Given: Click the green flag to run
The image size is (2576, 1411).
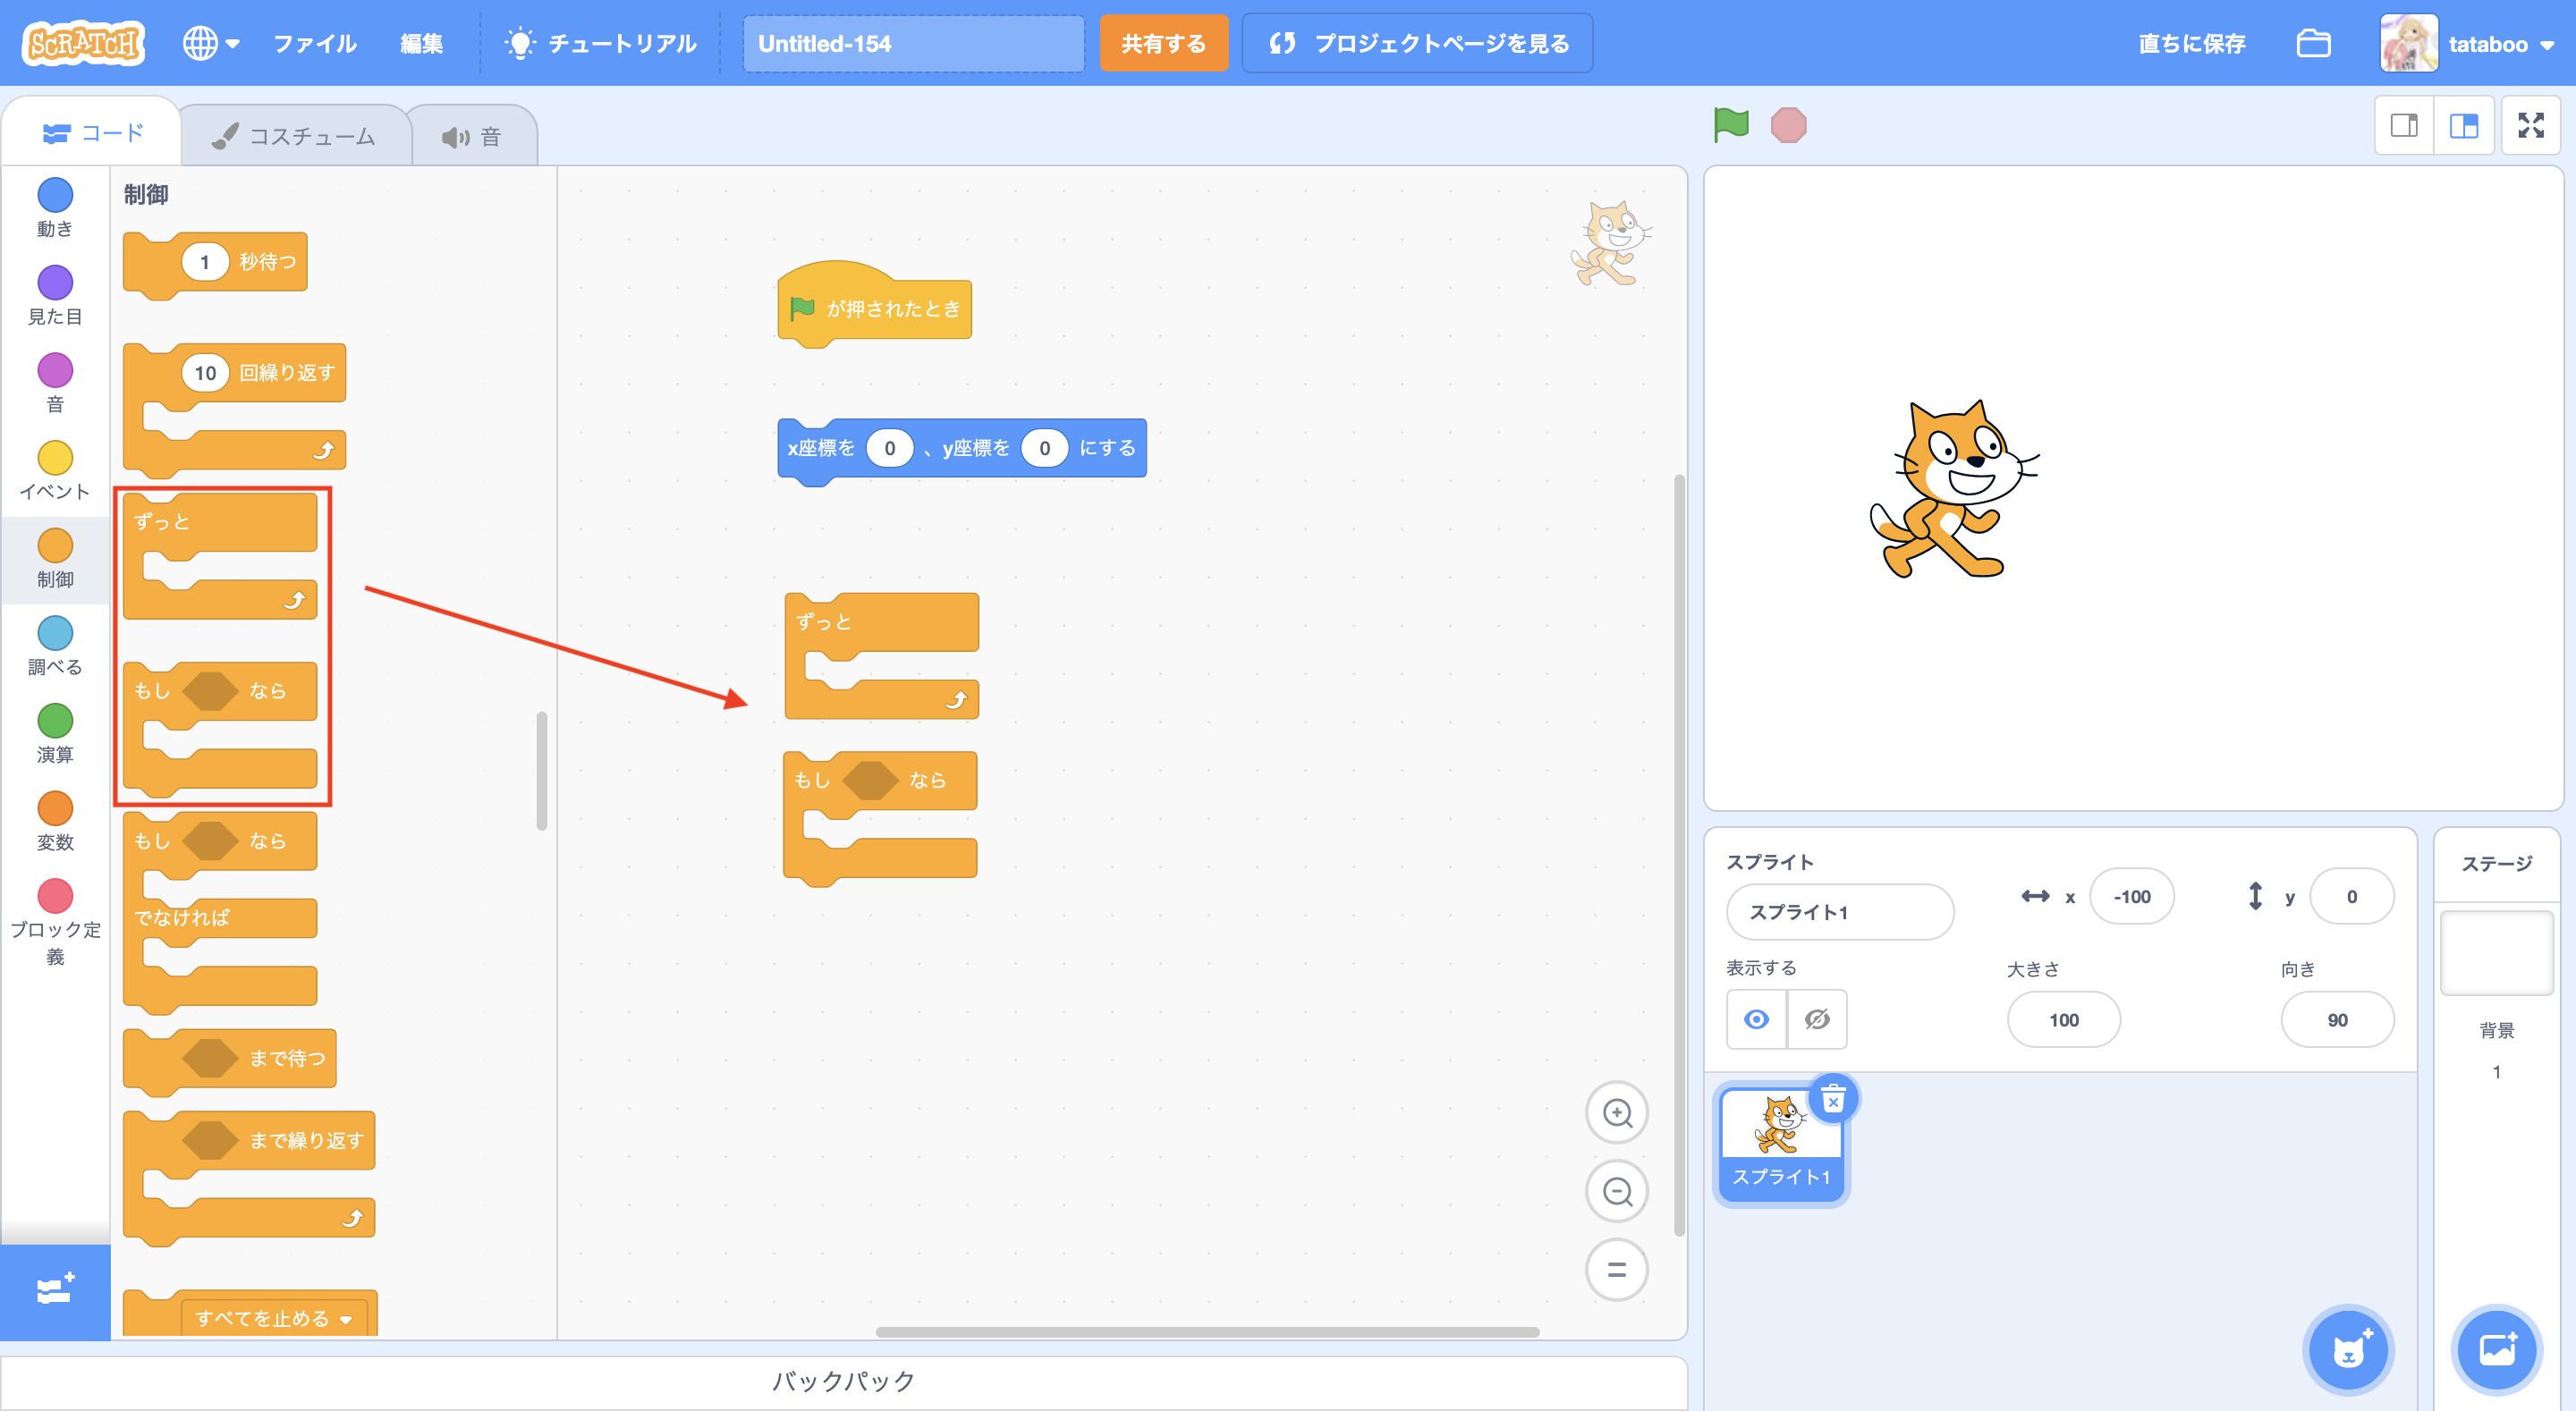Looking at the screenshot, I should point(1730,125).
